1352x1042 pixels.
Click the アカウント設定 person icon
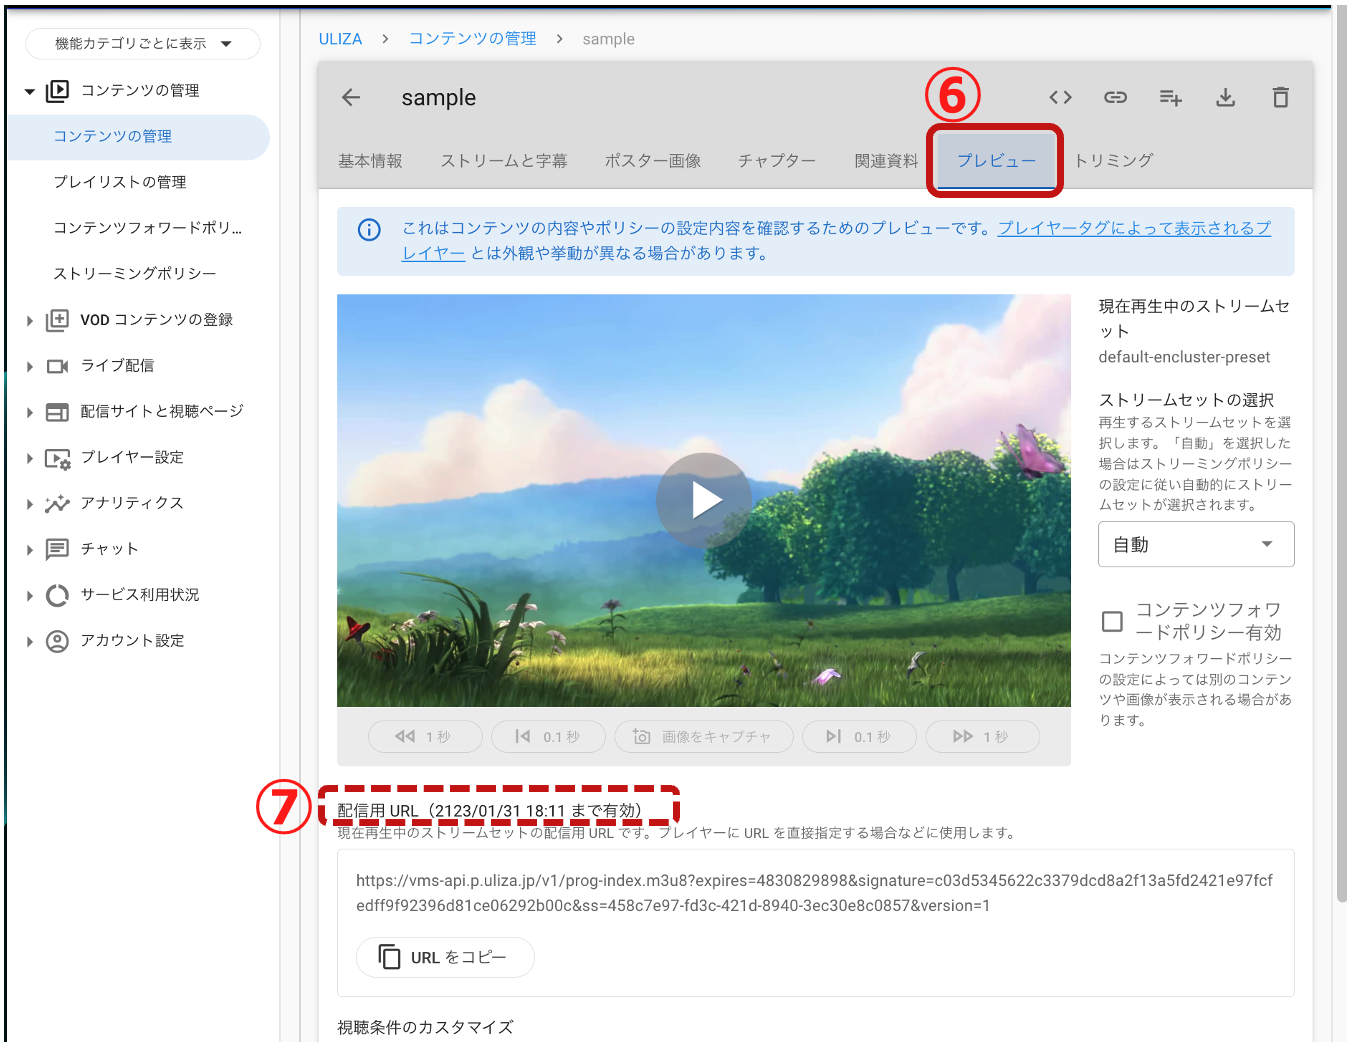coord(57,641)
